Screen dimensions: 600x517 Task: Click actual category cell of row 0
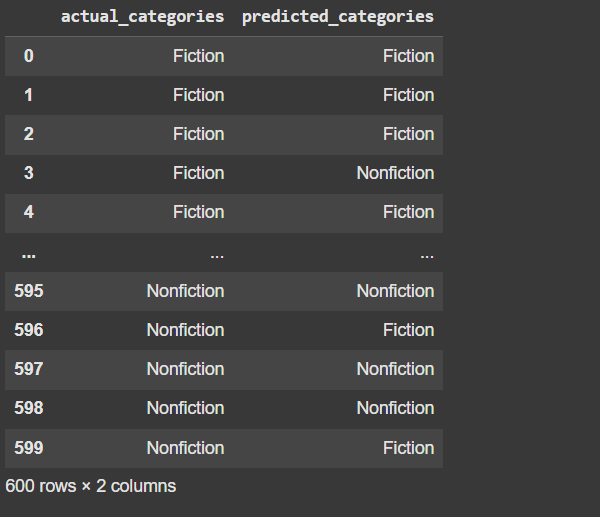[x=198, y=56]
